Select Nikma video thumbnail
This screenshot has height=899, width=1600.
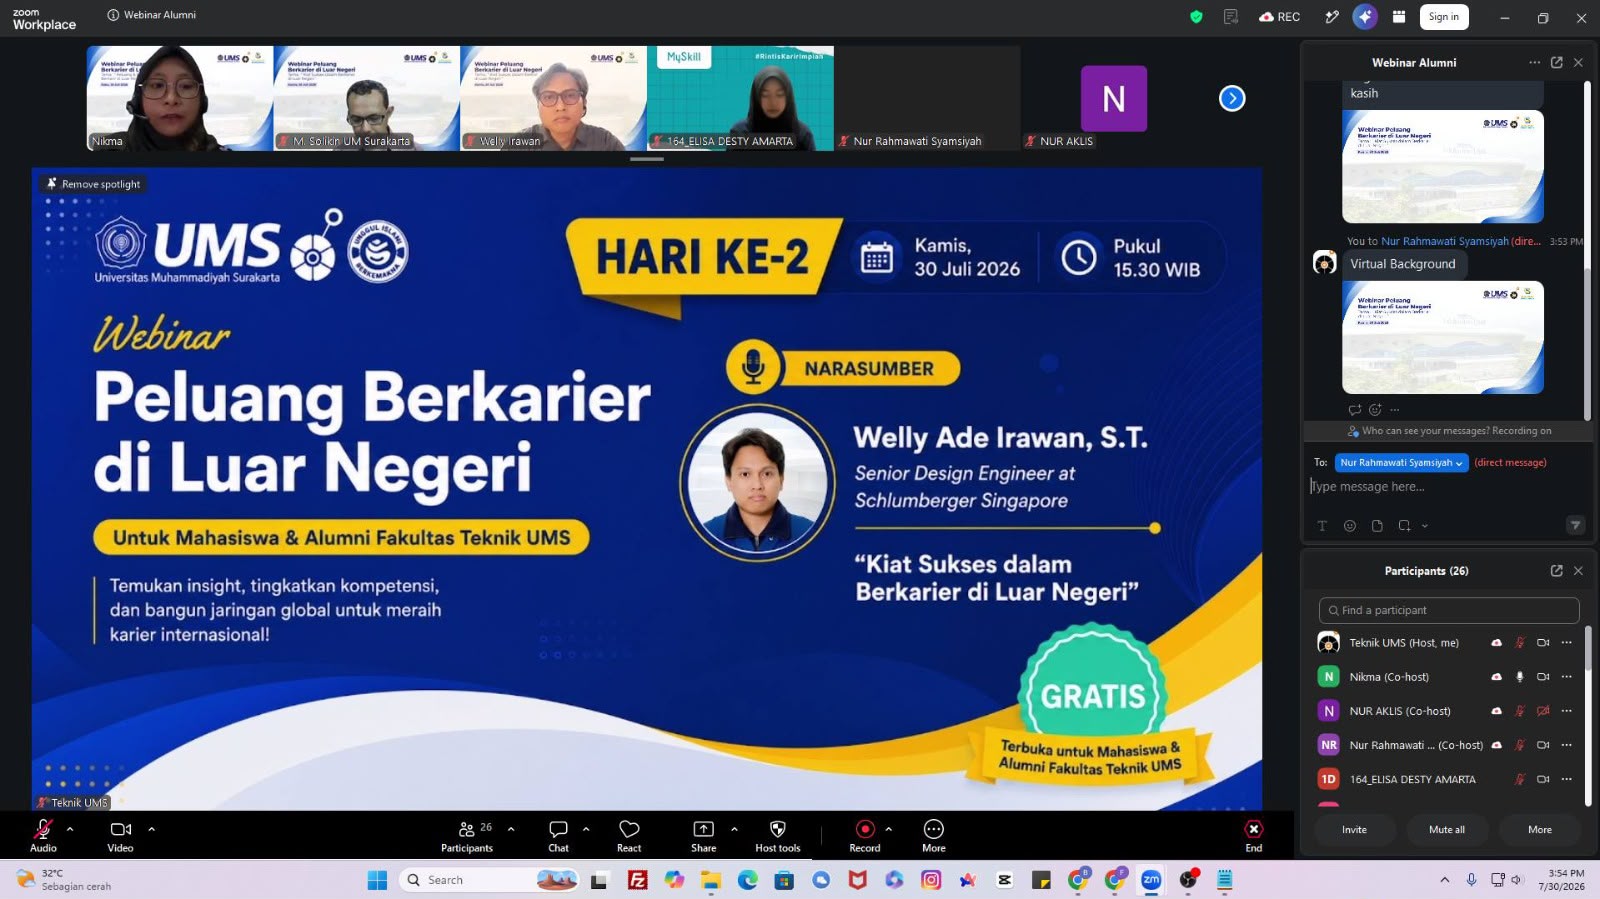click(180, 98)
